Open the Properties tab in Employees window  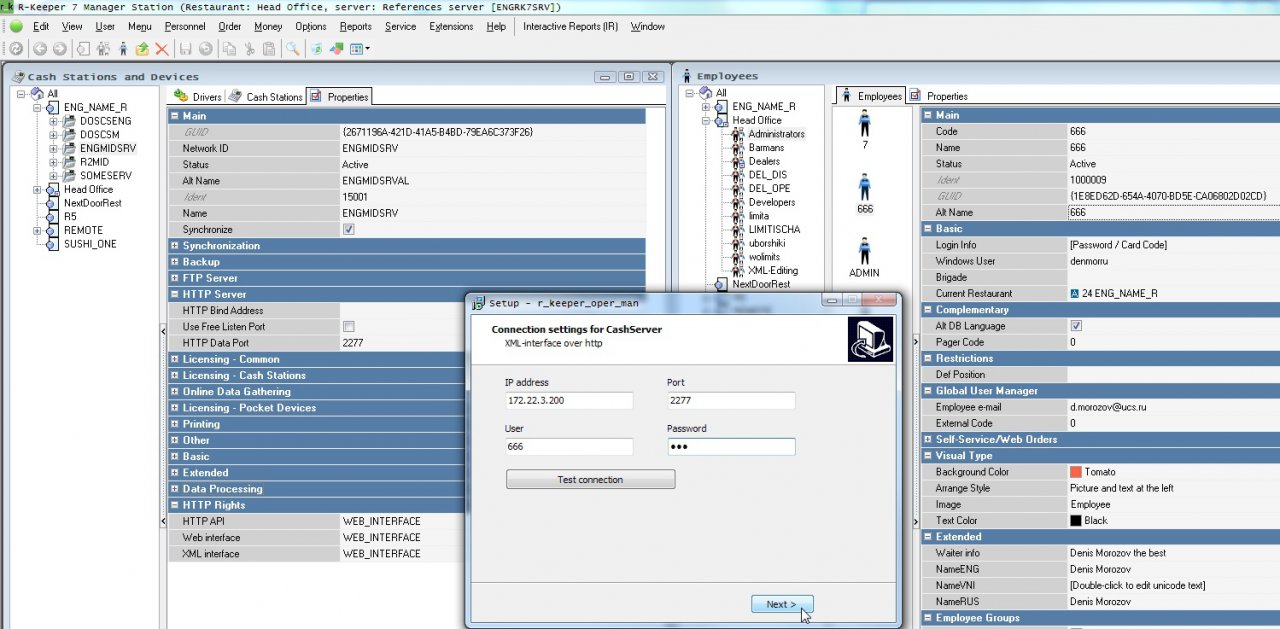tap(939, 96)
